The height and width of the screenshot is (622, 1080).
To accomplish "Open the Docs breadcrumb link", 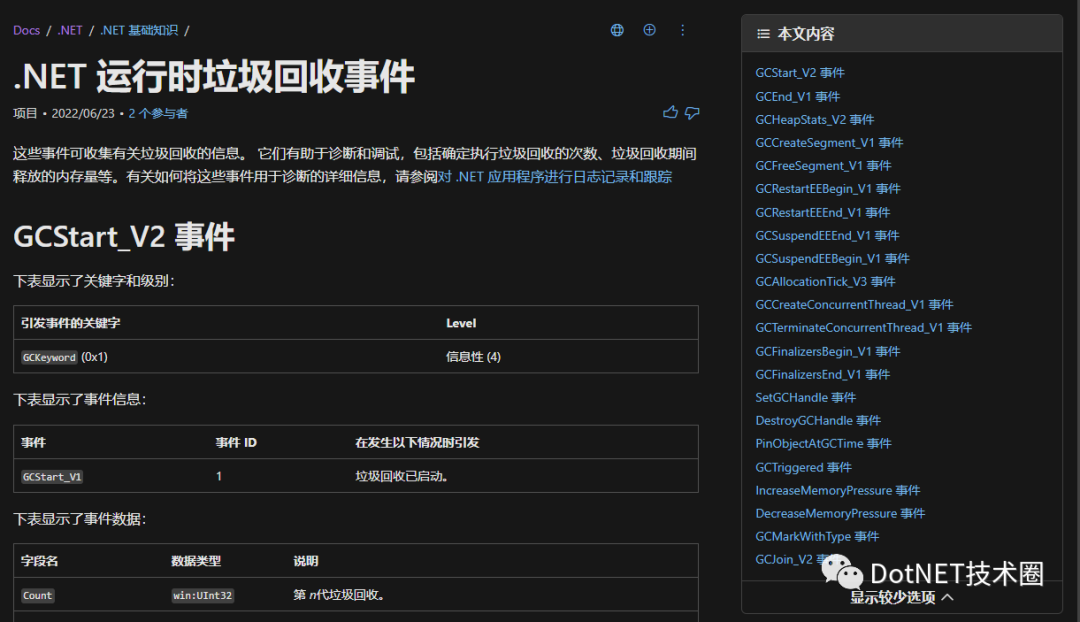I will (x=26, y=30).
